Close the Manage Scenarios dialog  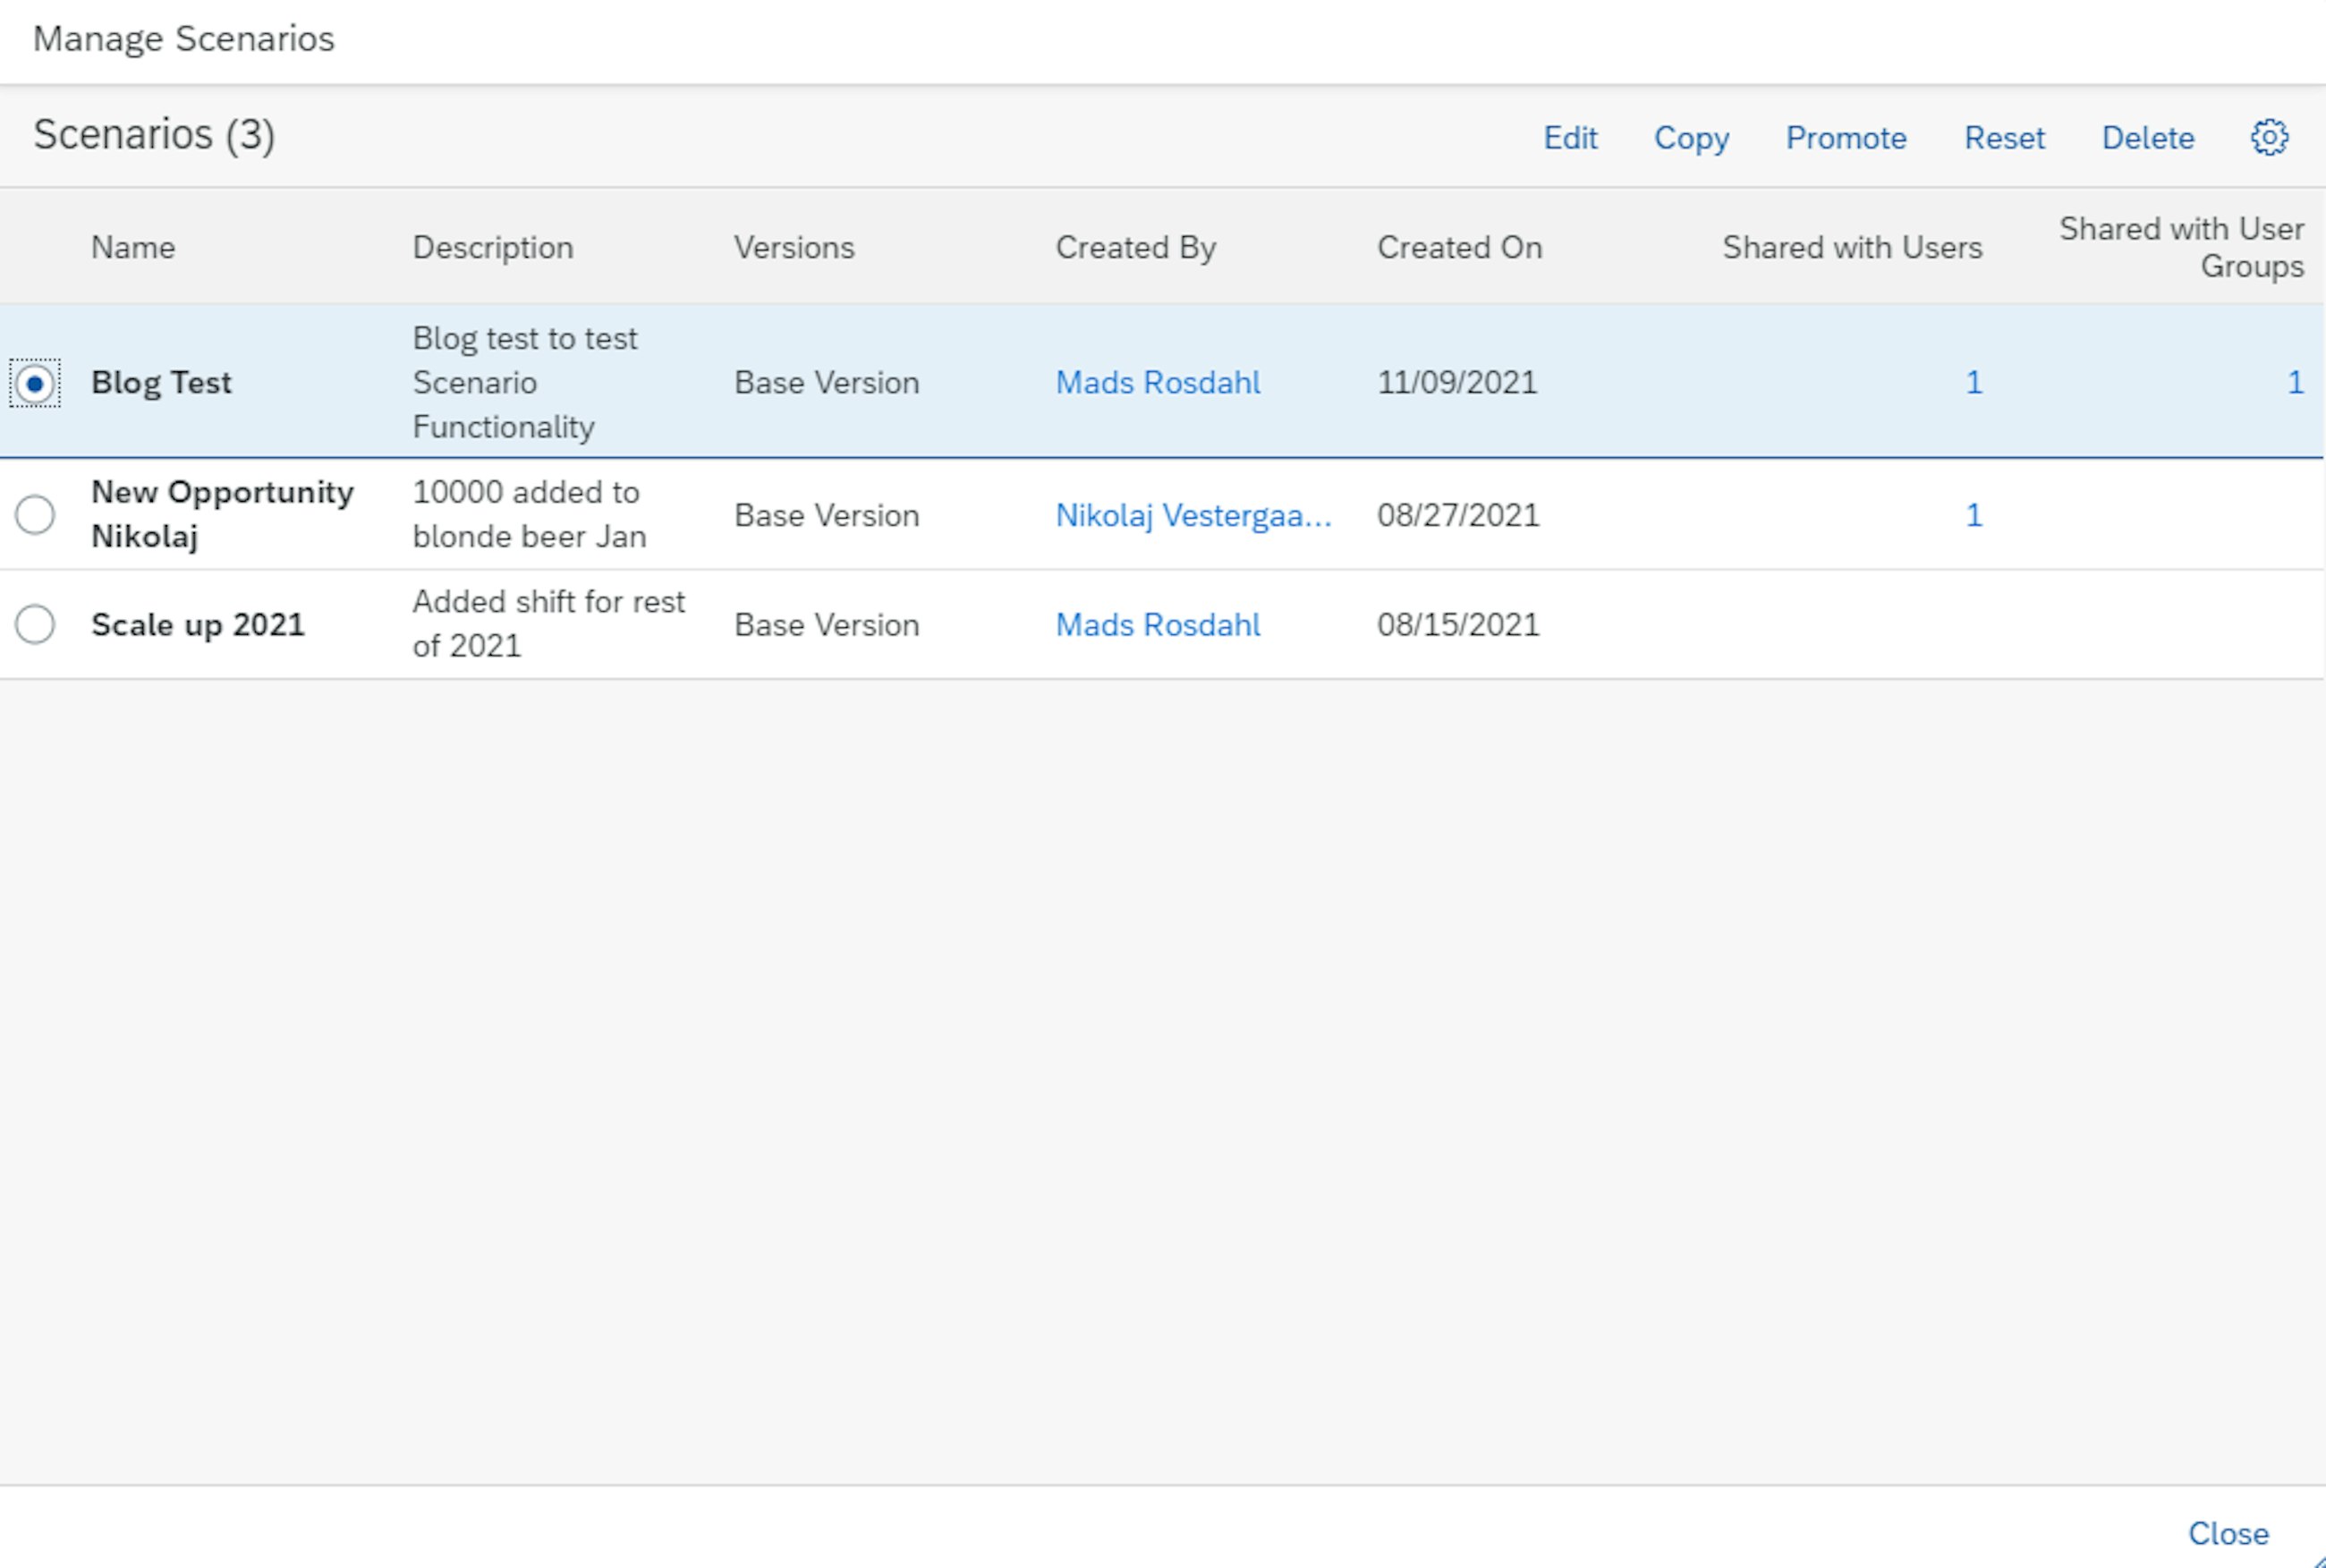(2228, 1533)
